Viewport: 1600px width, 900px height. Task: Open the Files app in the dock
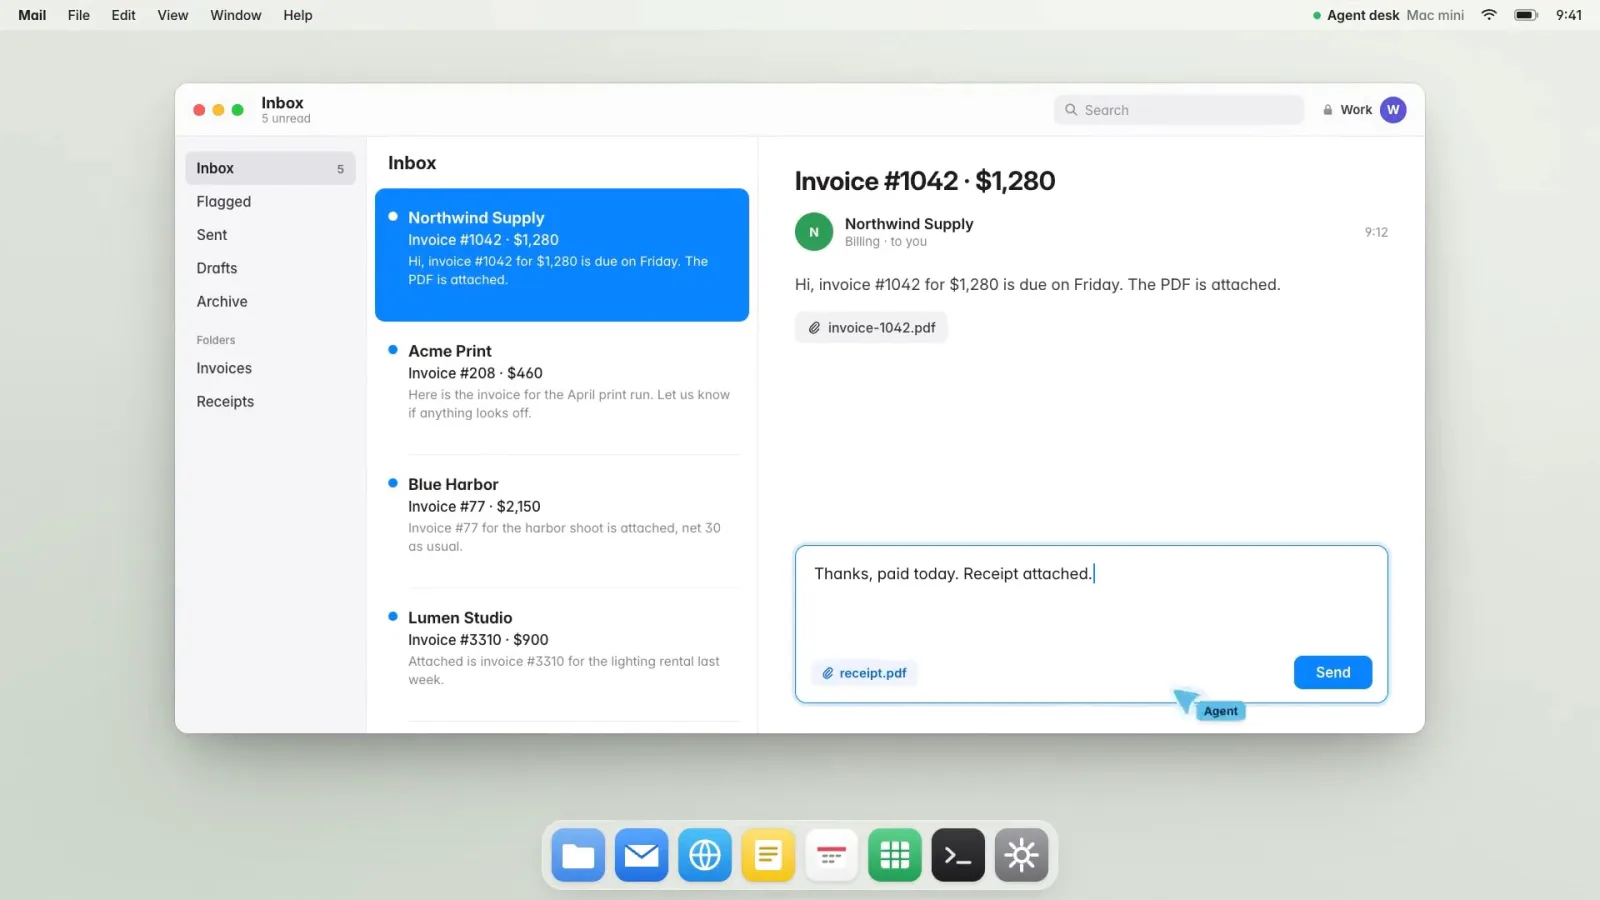coord(578,855)
